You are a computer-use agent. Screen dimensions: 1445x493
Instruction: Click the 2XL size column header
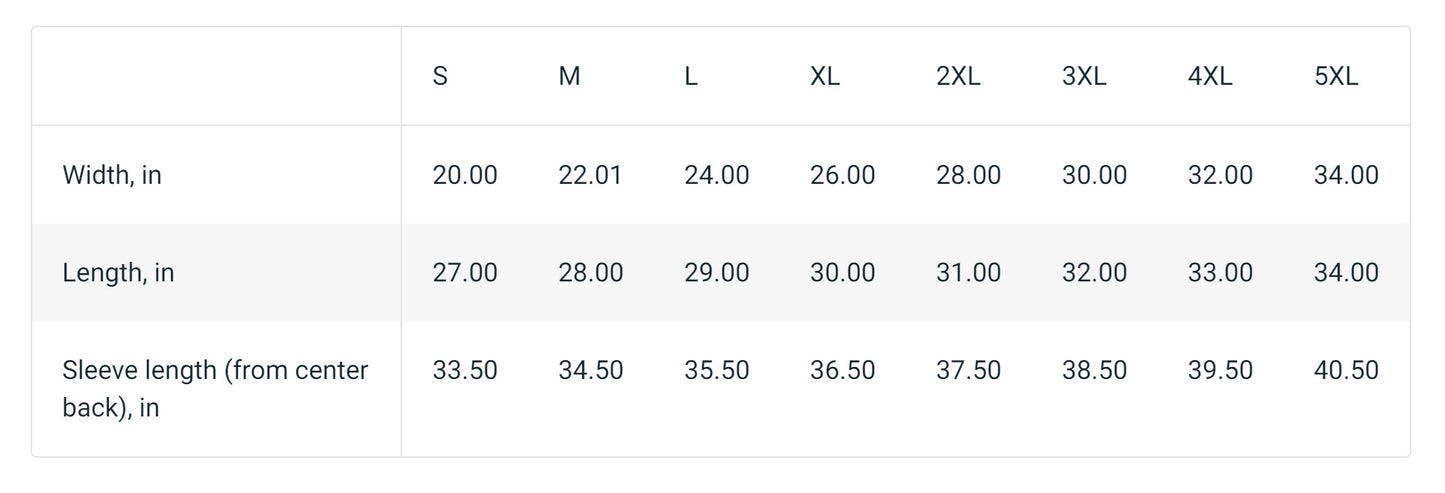pyautogui.click(x=958, y=77)
